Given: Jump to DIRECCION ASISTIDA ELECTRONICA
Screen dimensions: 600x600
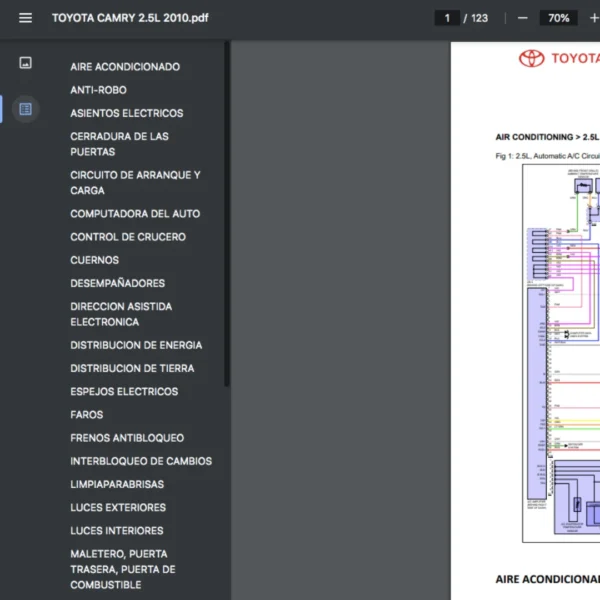Looking at the screenshot, I should point(121,315).
